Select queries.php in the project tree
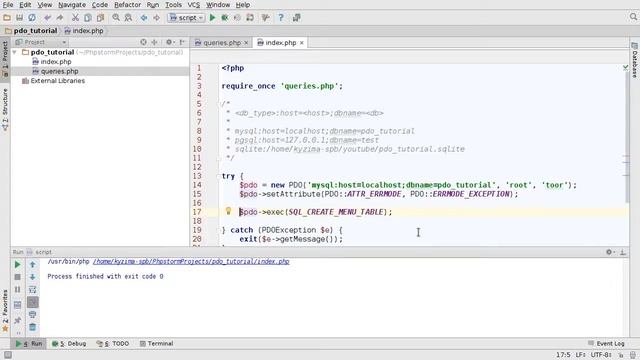Image resolution: width=640 pixels, height=360 pixels. pos(60,71)
